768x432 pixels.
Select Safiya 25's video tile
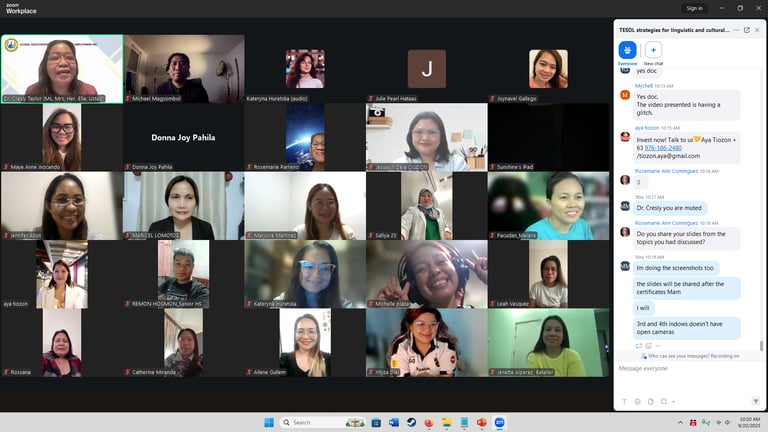[427, 206]
